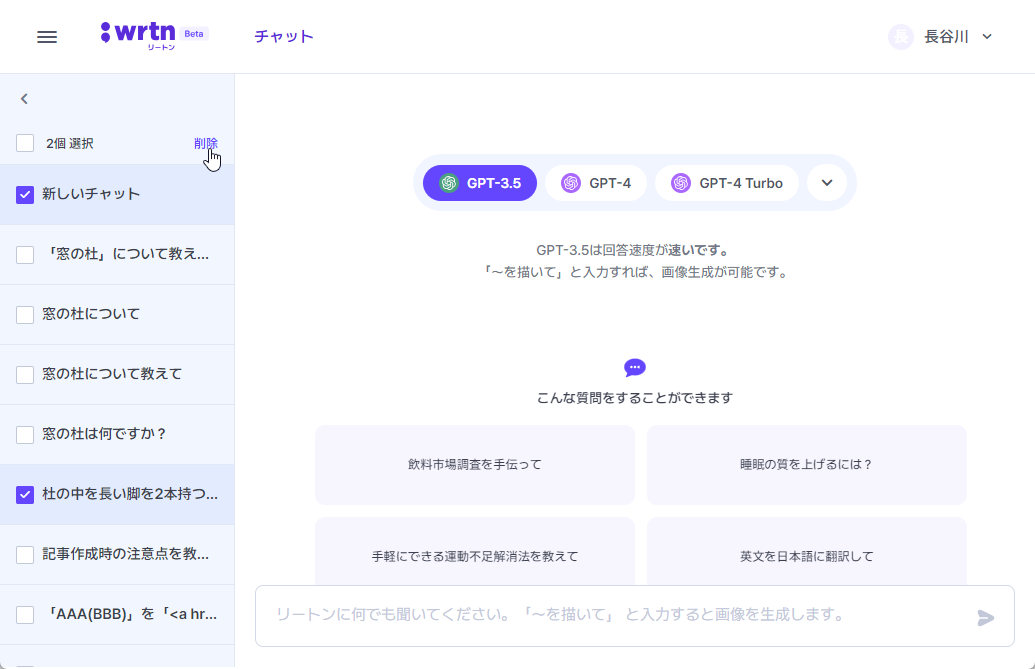Switch to the GPT-4 model tab
The width and height of the screenshot is (1035, 669).
(596, 183)
